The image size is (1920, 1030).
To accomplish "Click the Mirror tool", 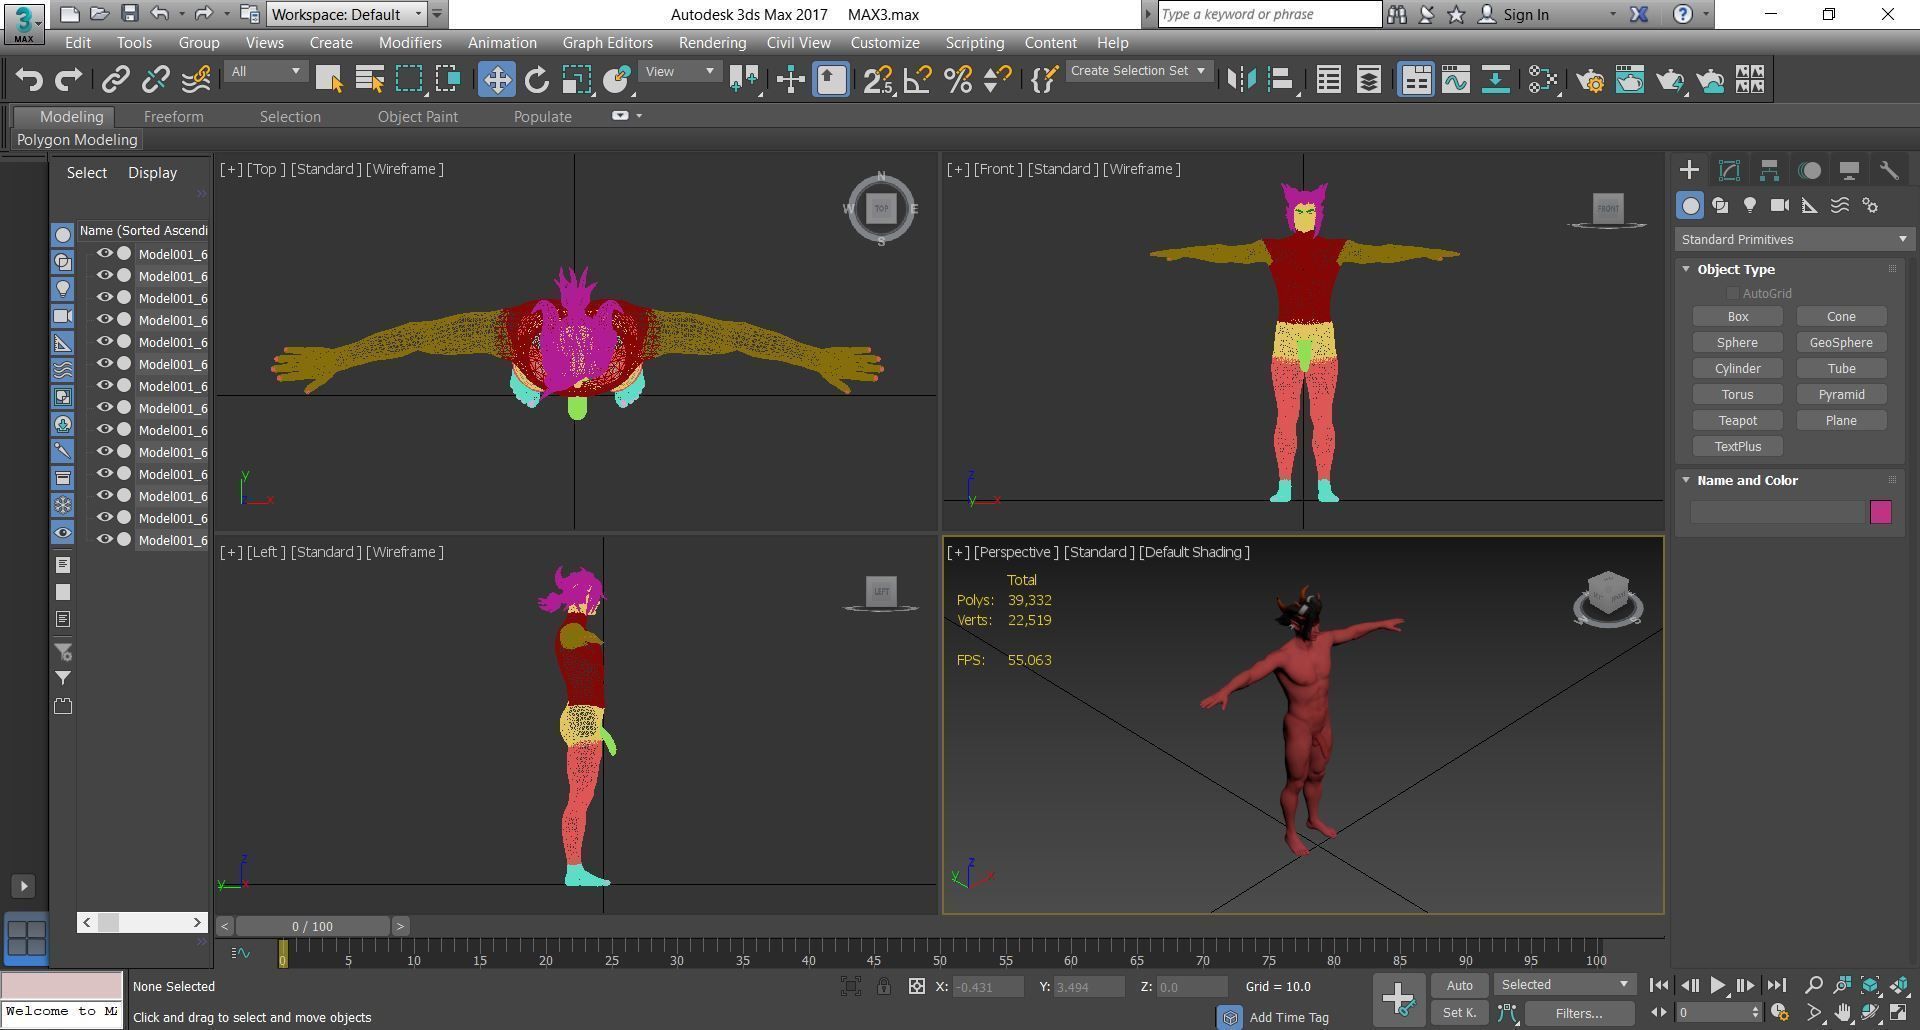I will click(1241, 80).
